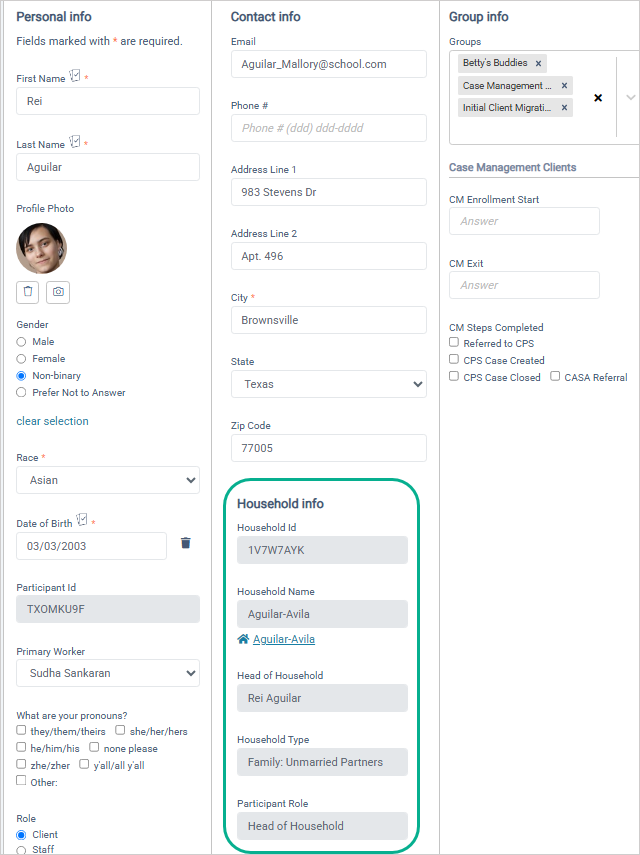Image resolution: width=640 pixels, height=855 pixels.
Task: Enable the CASA Referral checkbox
Action: [x=555, y=376]
